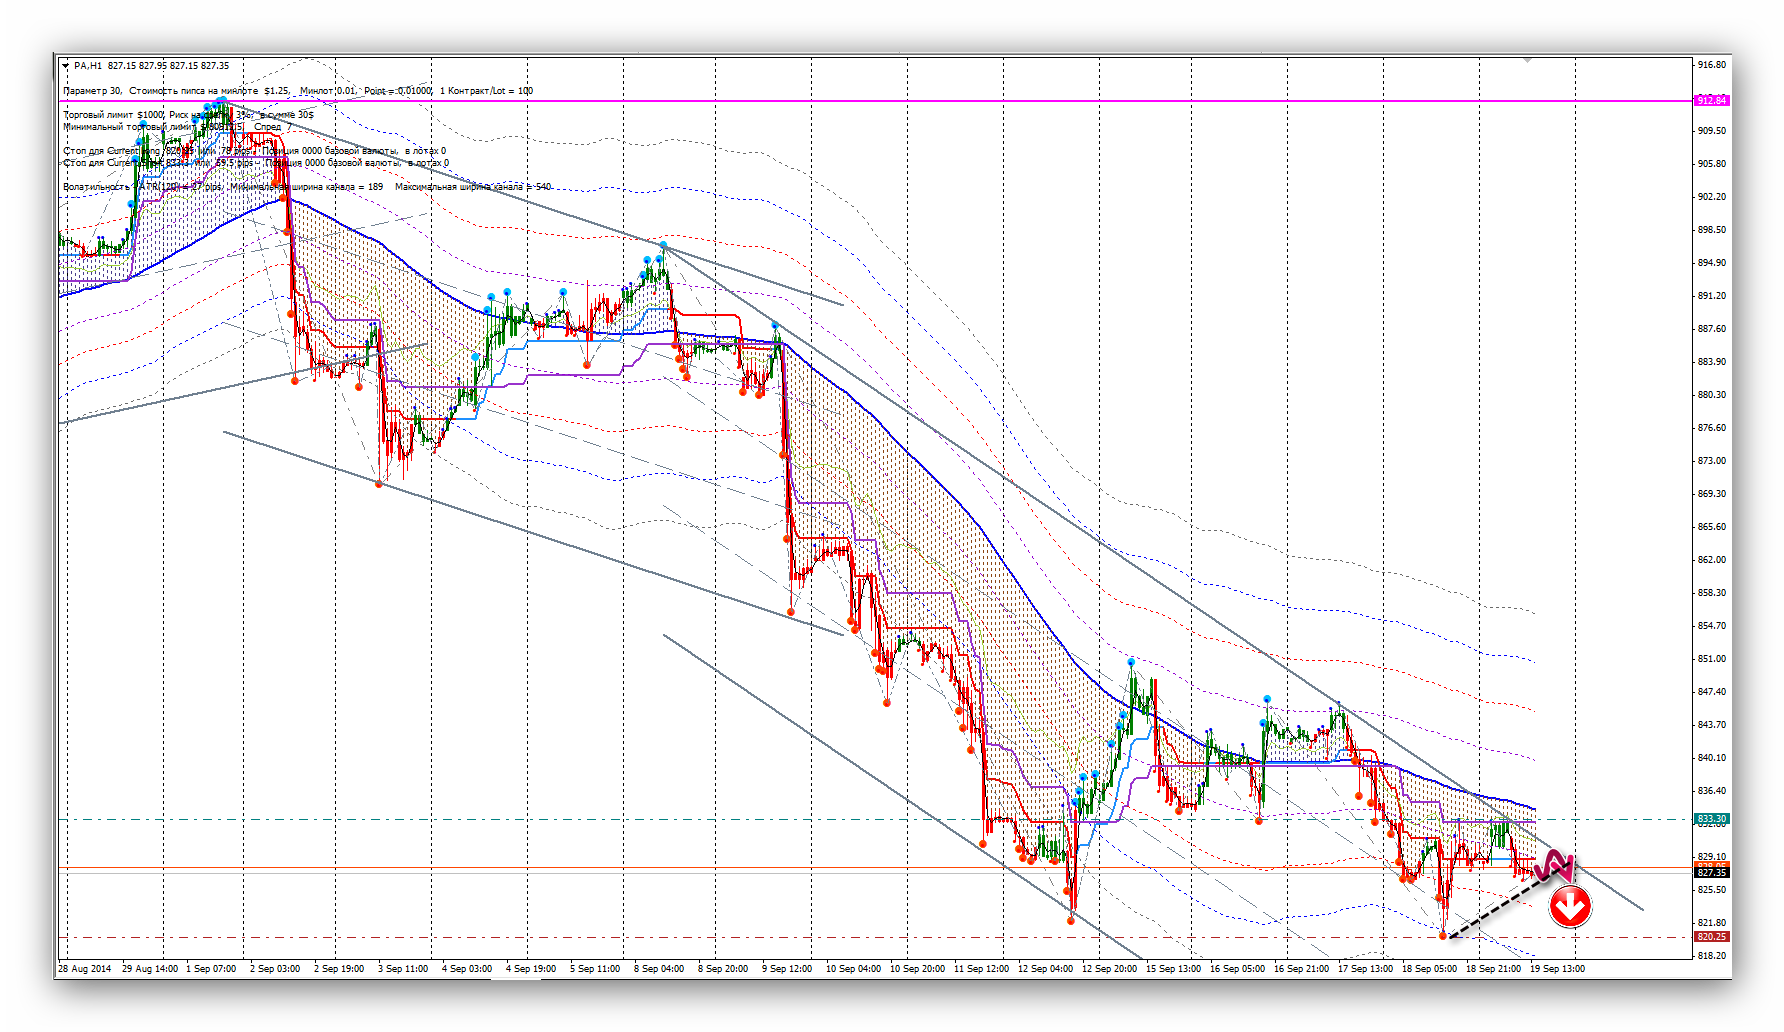Viewport: 1784px width, 1032px height.
Task: Click the '28 Aug 2014' time axis label
Action: 85,968
